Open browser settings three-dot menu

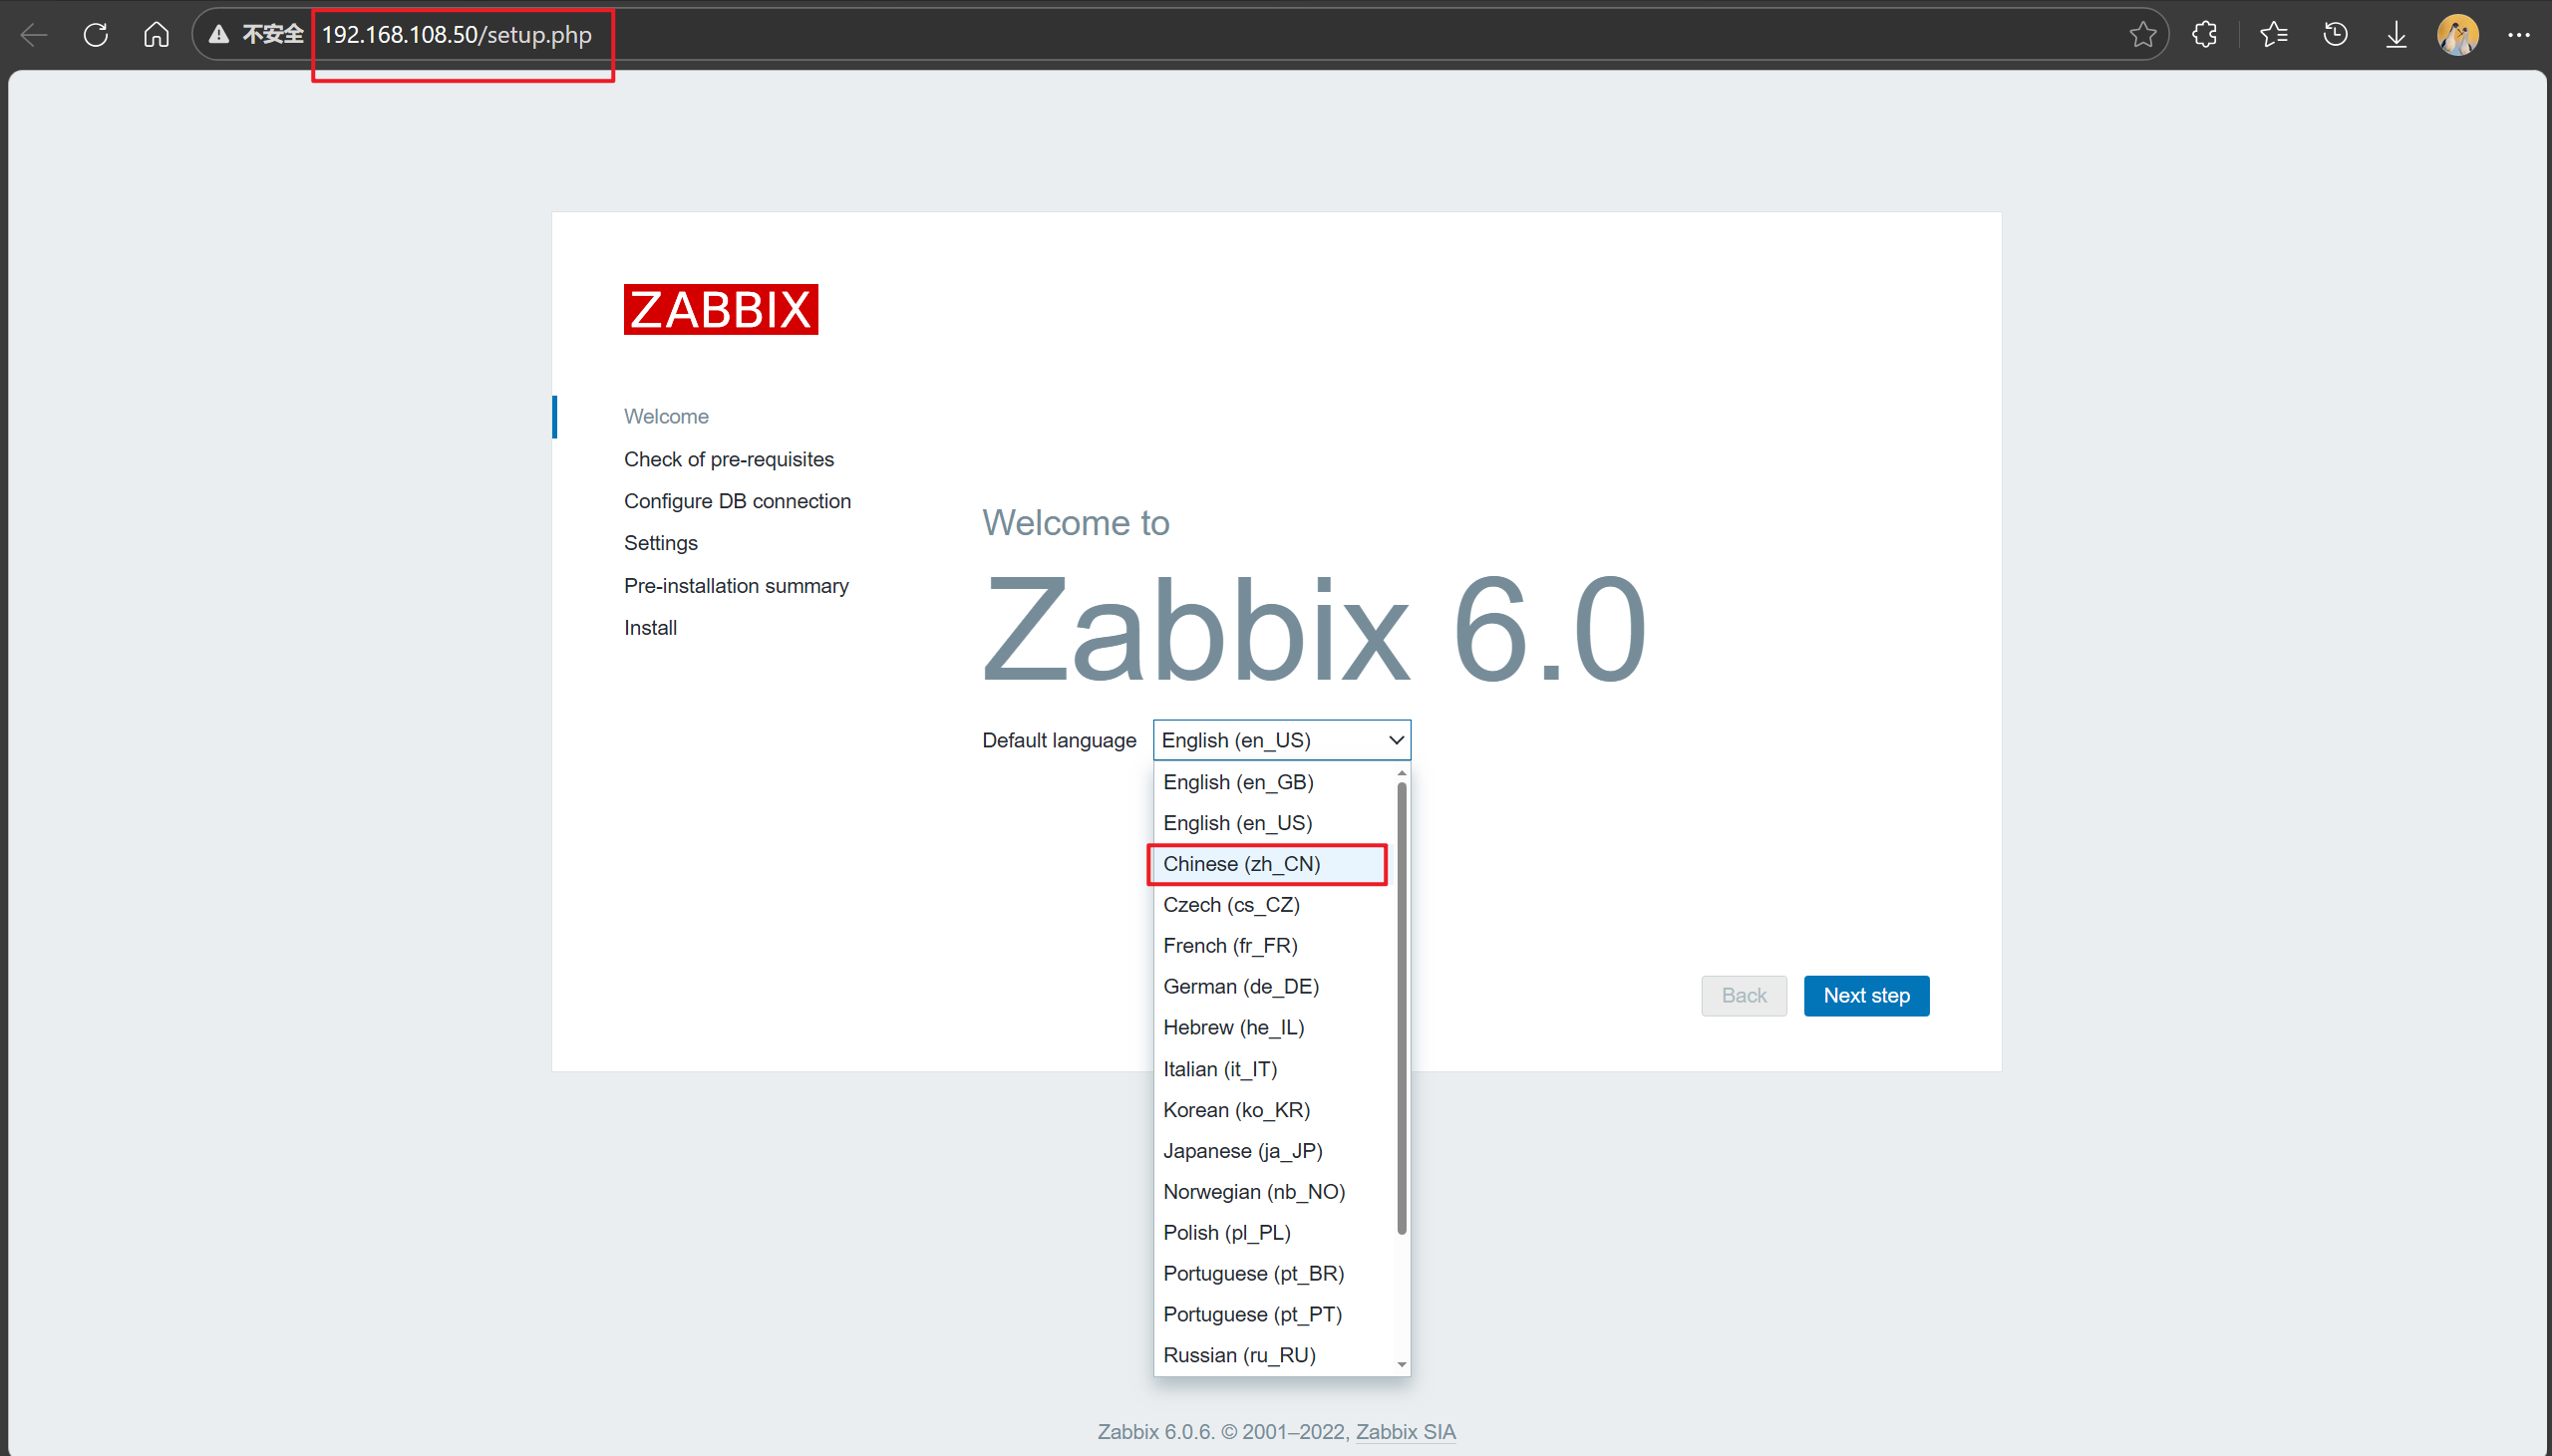point(2518,35)
